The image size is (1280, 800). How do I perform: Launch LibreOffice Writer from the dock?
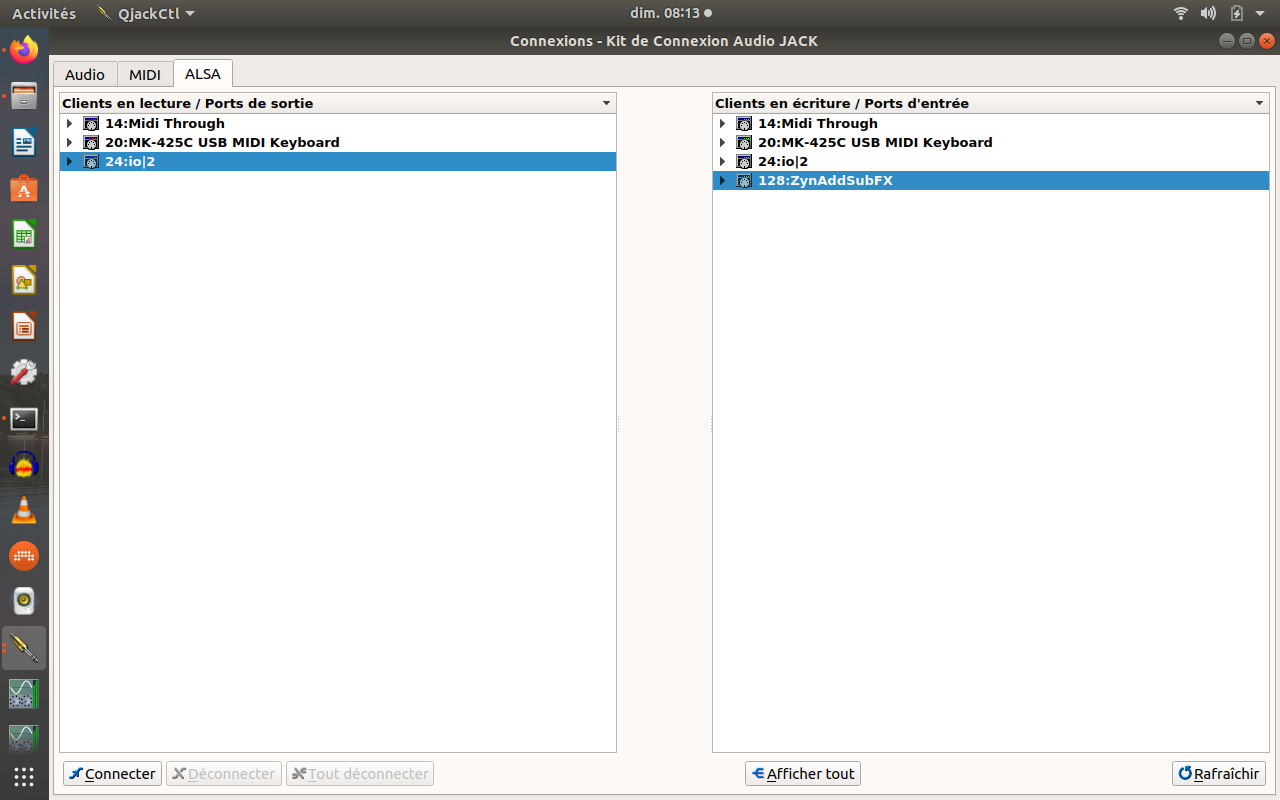pos(24,142)
